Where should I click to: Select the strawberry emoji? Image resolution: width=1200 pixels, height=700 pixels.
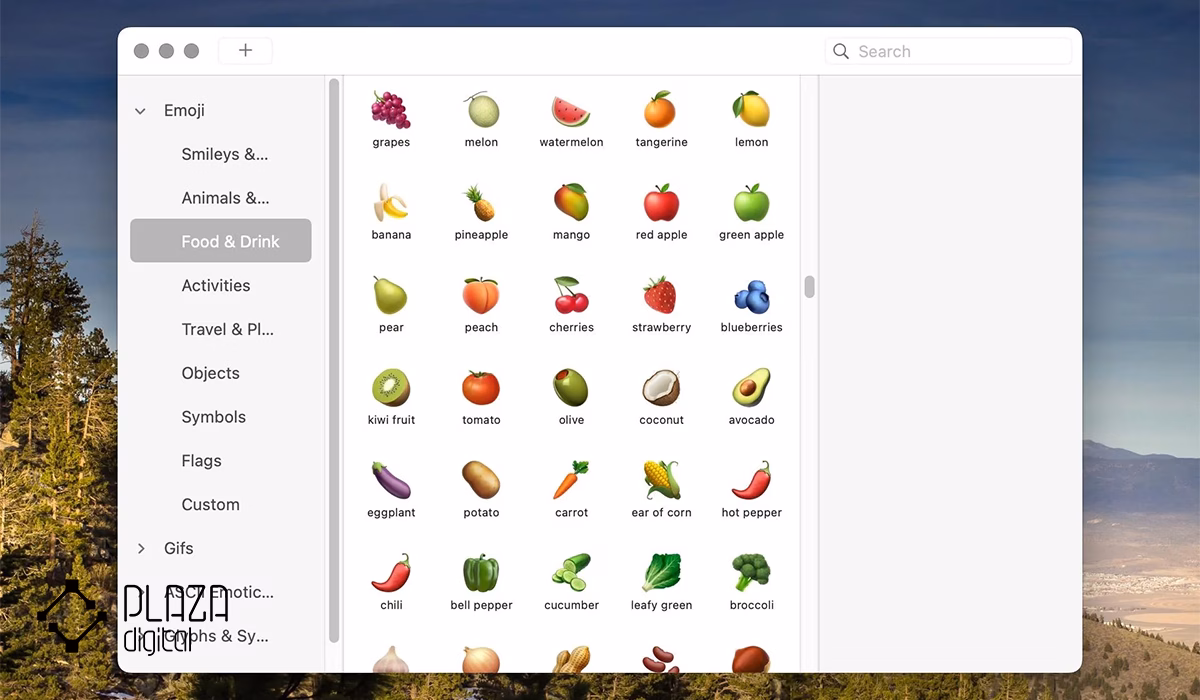point(661,295)
